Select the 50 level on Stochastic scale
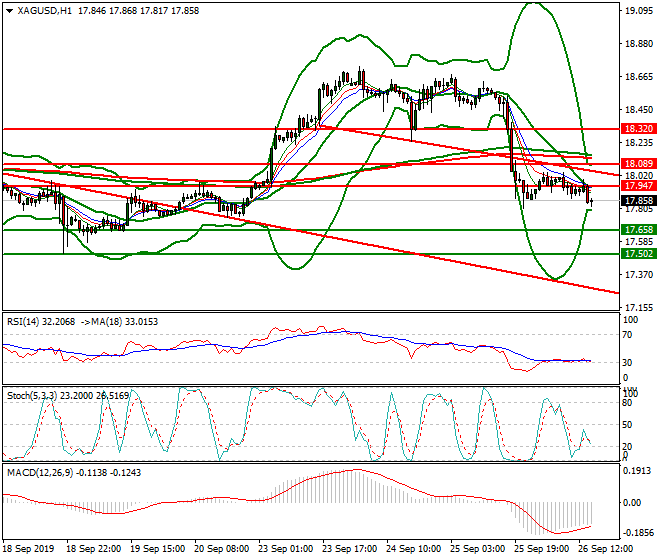Screen dimensions: 660x560 pyautogui.click(x=627, y=425)
